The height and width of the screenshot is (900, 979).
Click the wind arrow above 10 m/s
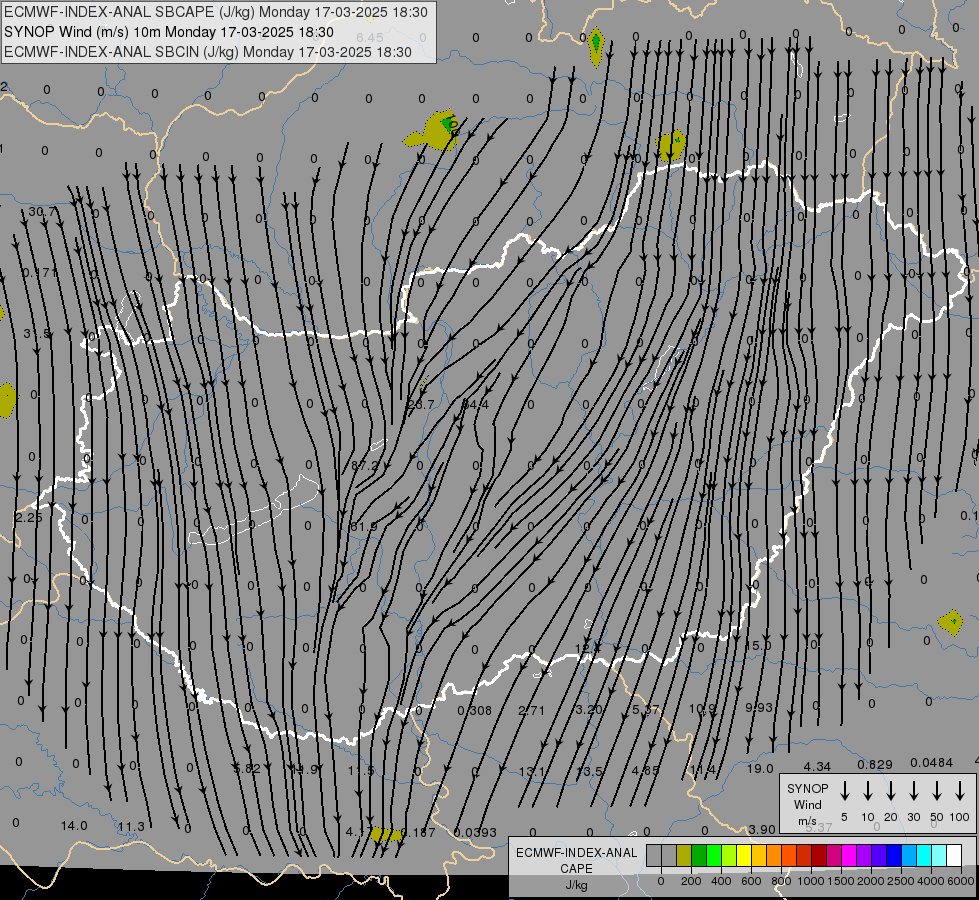(x=867, y=791)
